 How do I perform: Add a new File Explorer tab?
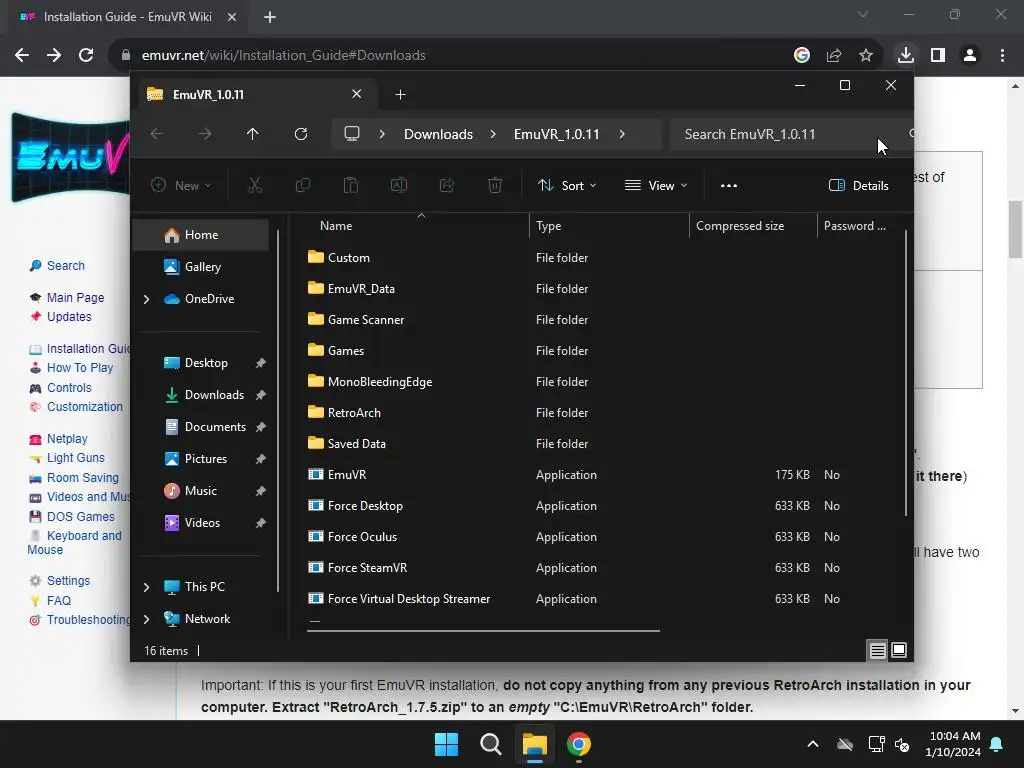[x=400, y=95]
